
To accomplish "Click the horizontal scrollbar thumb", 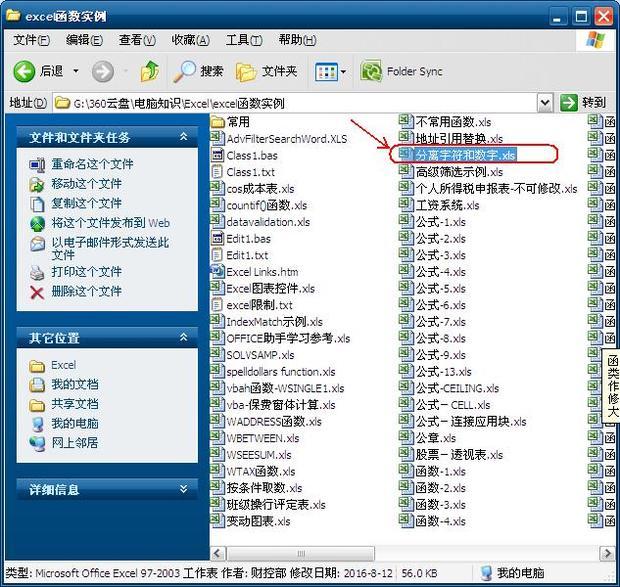I will tap(301, 553).
